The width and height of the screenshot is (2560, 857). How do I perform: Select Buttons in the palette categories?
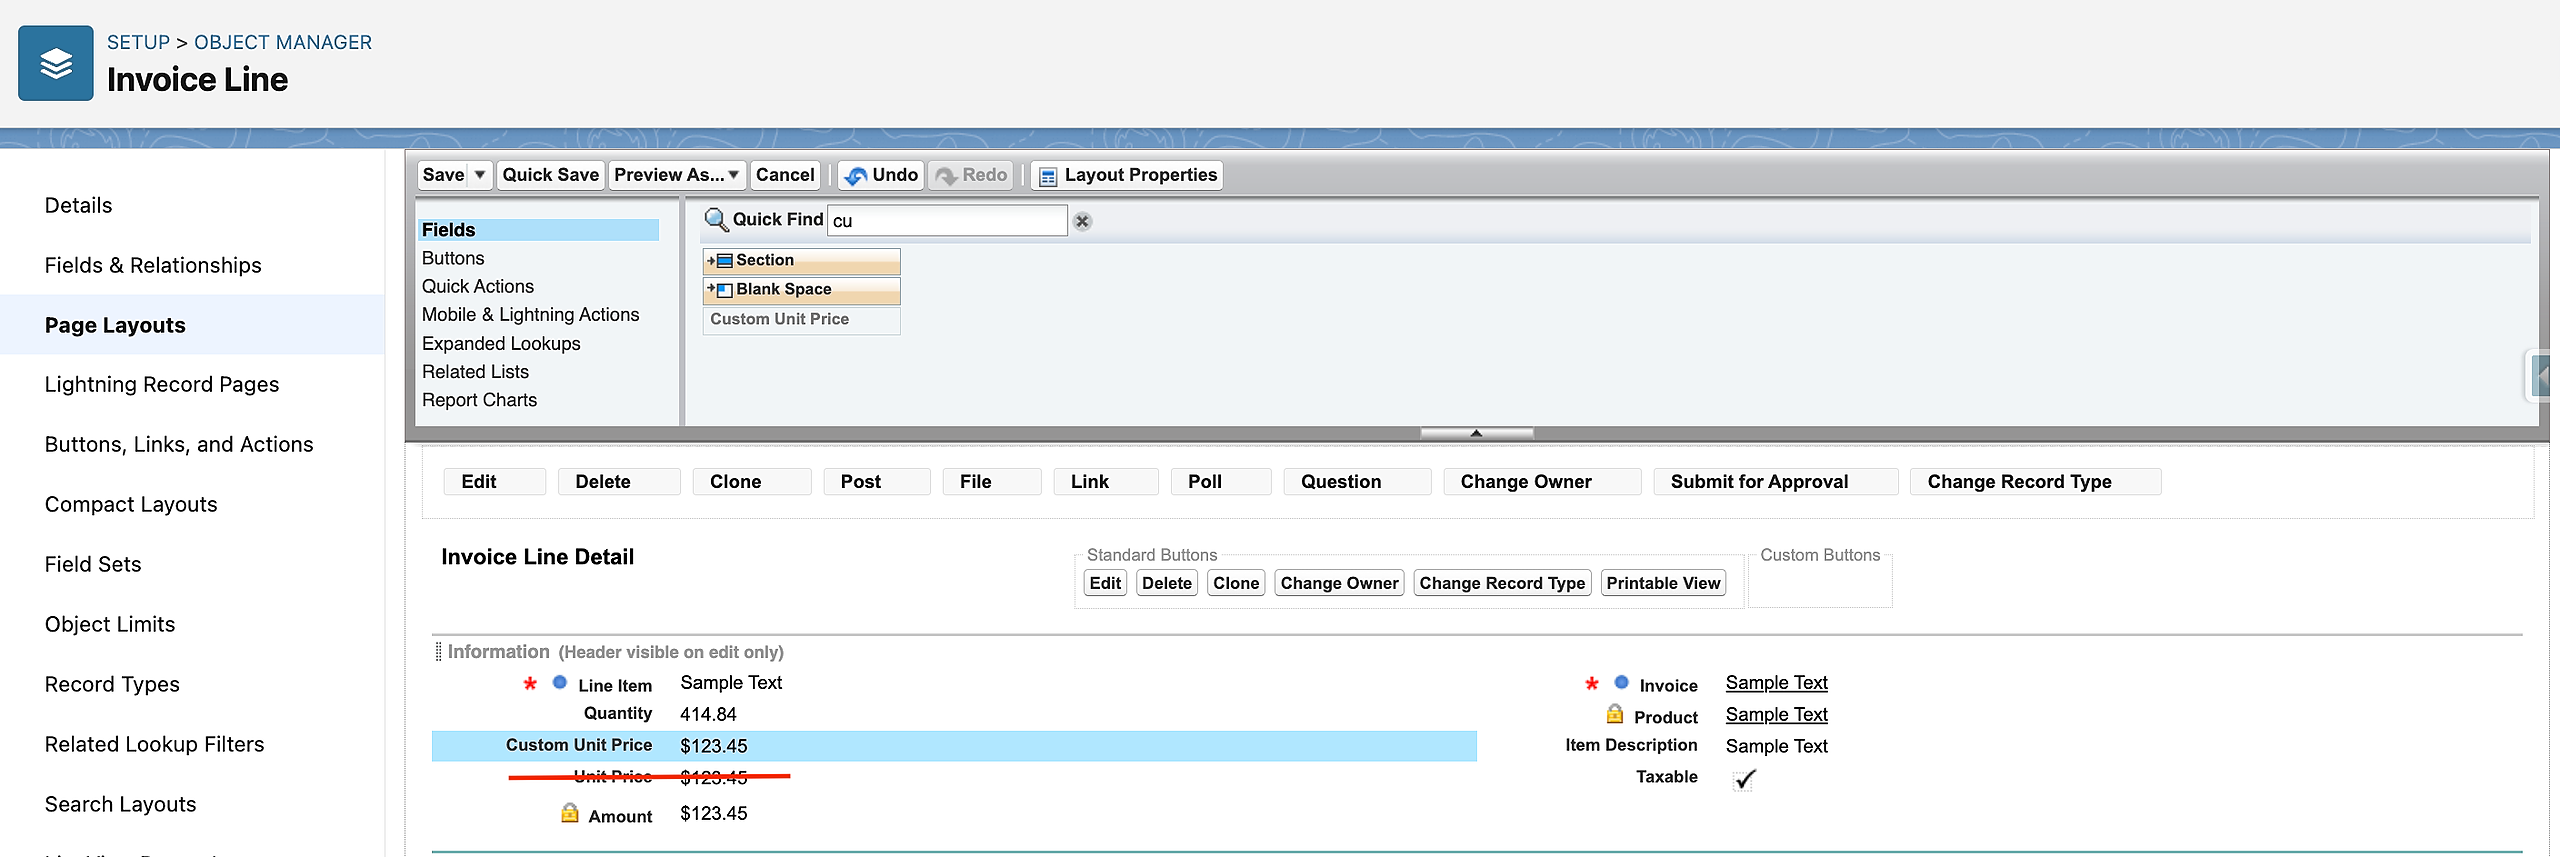[453, 258]
